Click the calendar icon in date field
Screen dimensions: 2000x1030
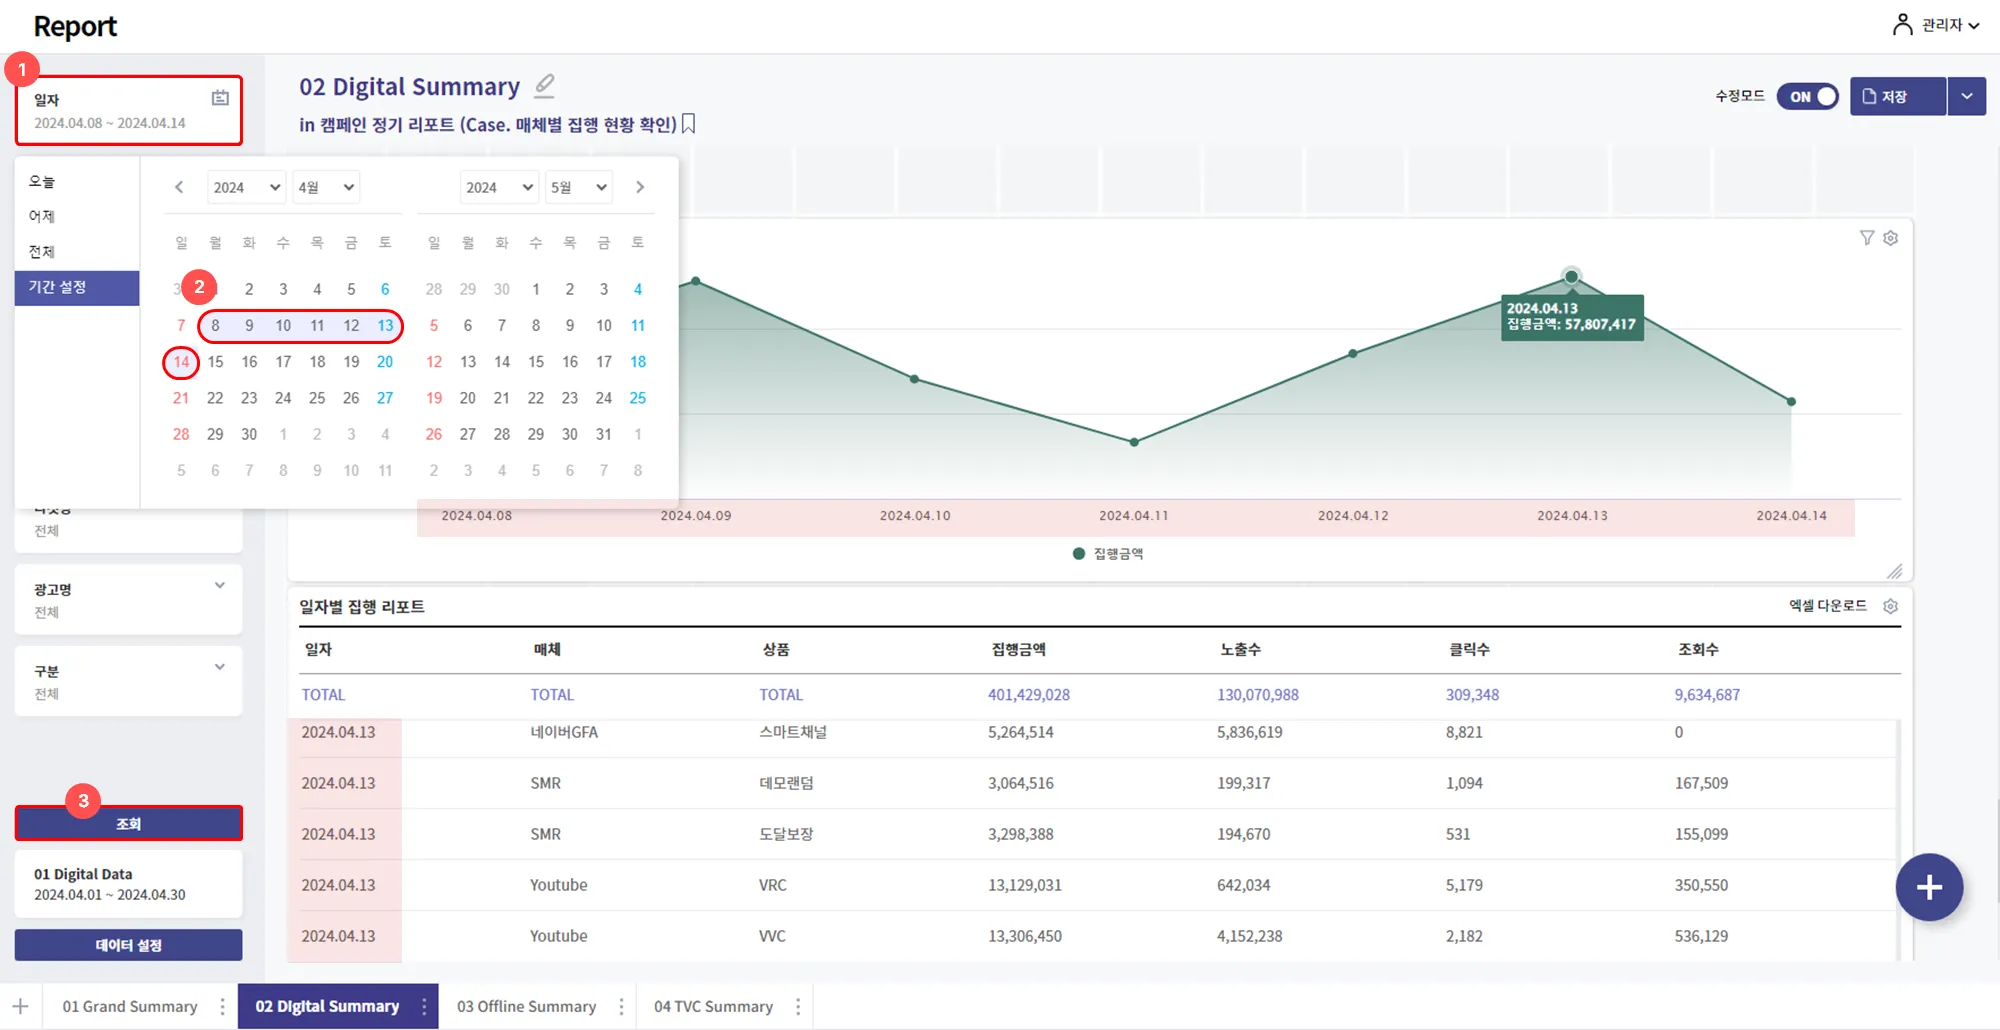tap(220, 98)
